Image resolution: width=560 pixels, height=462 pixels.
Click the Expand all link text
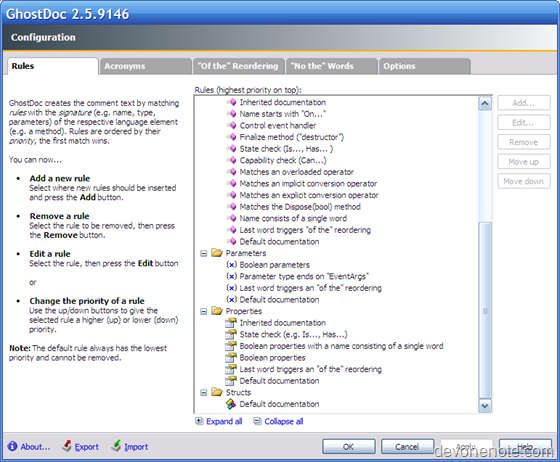pyautogui.click(x=224, y=421)
